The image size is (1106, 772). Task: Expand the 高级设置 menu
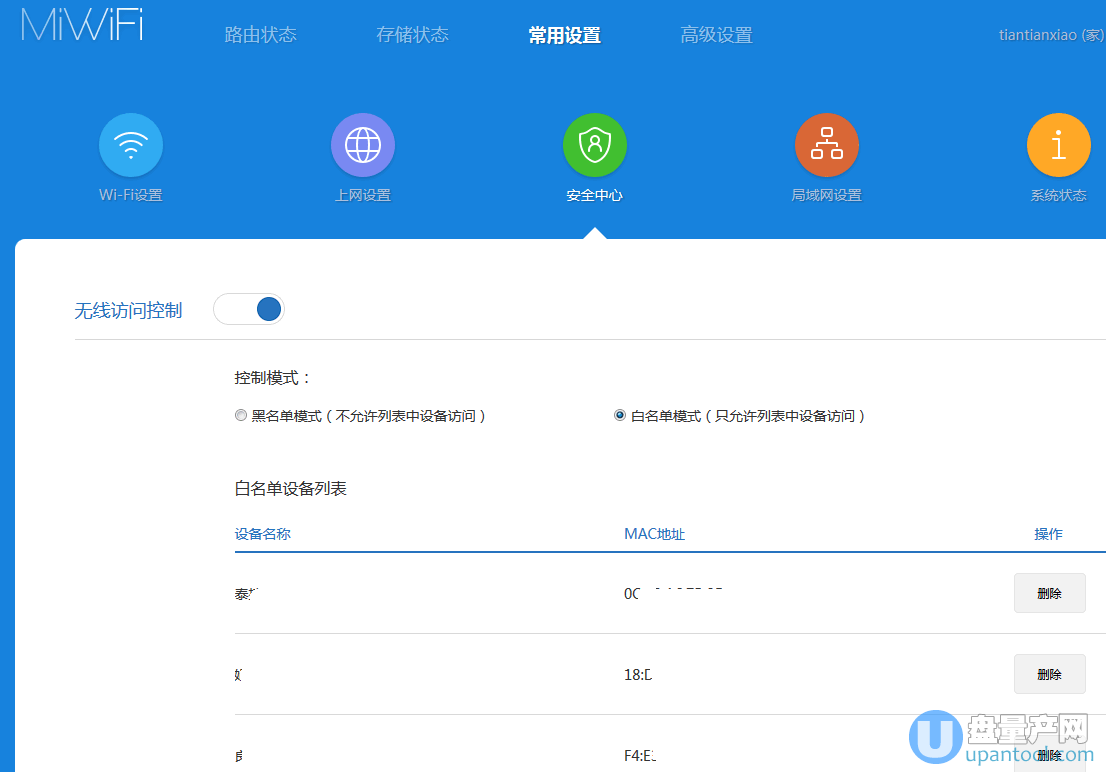coord(716,34)
